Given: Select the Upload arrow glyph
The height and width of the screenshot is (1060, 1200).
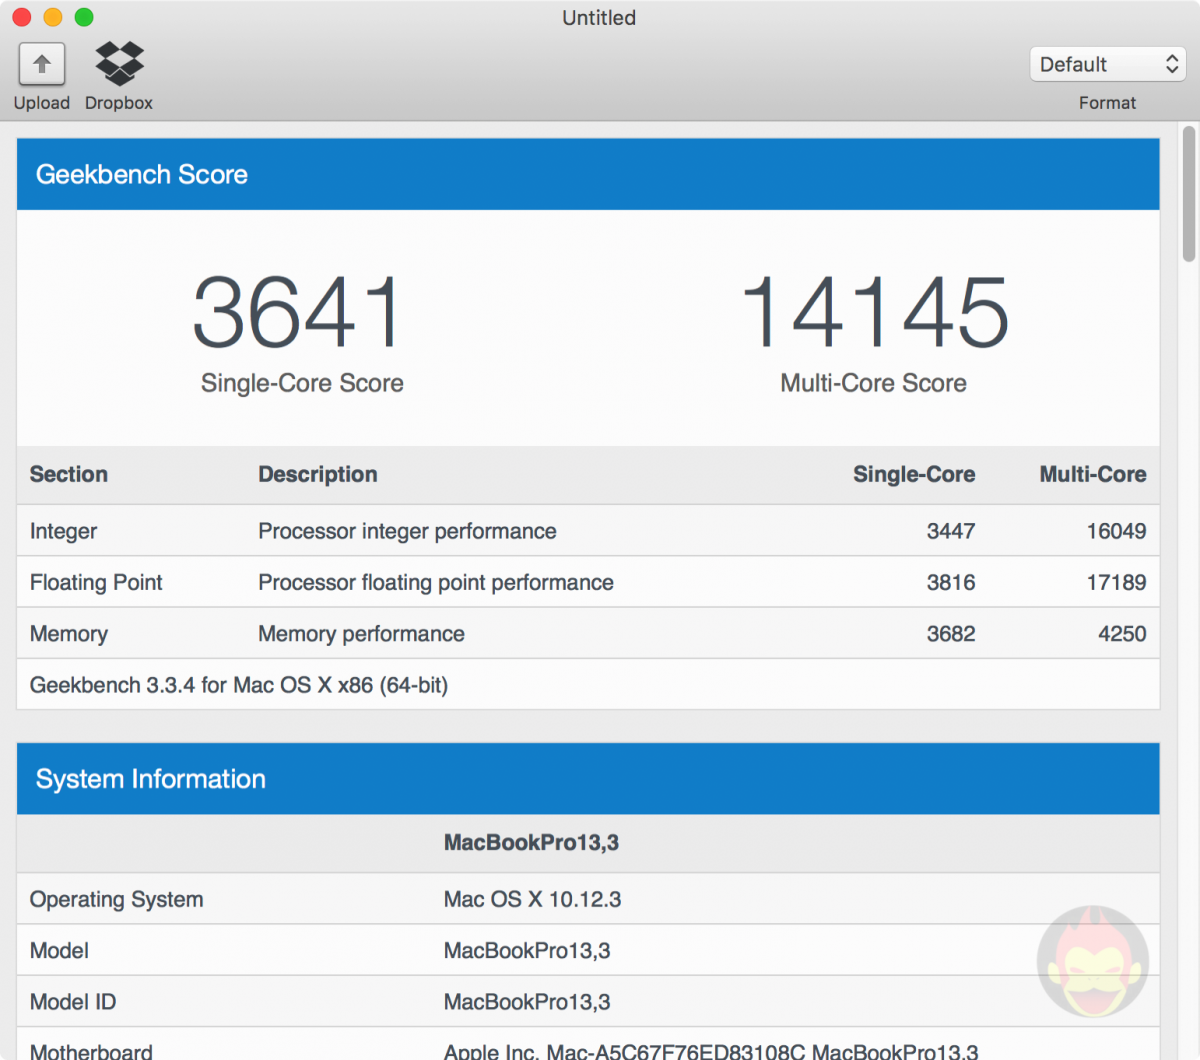Looking at the screenshot, I should tap(41, 63).
